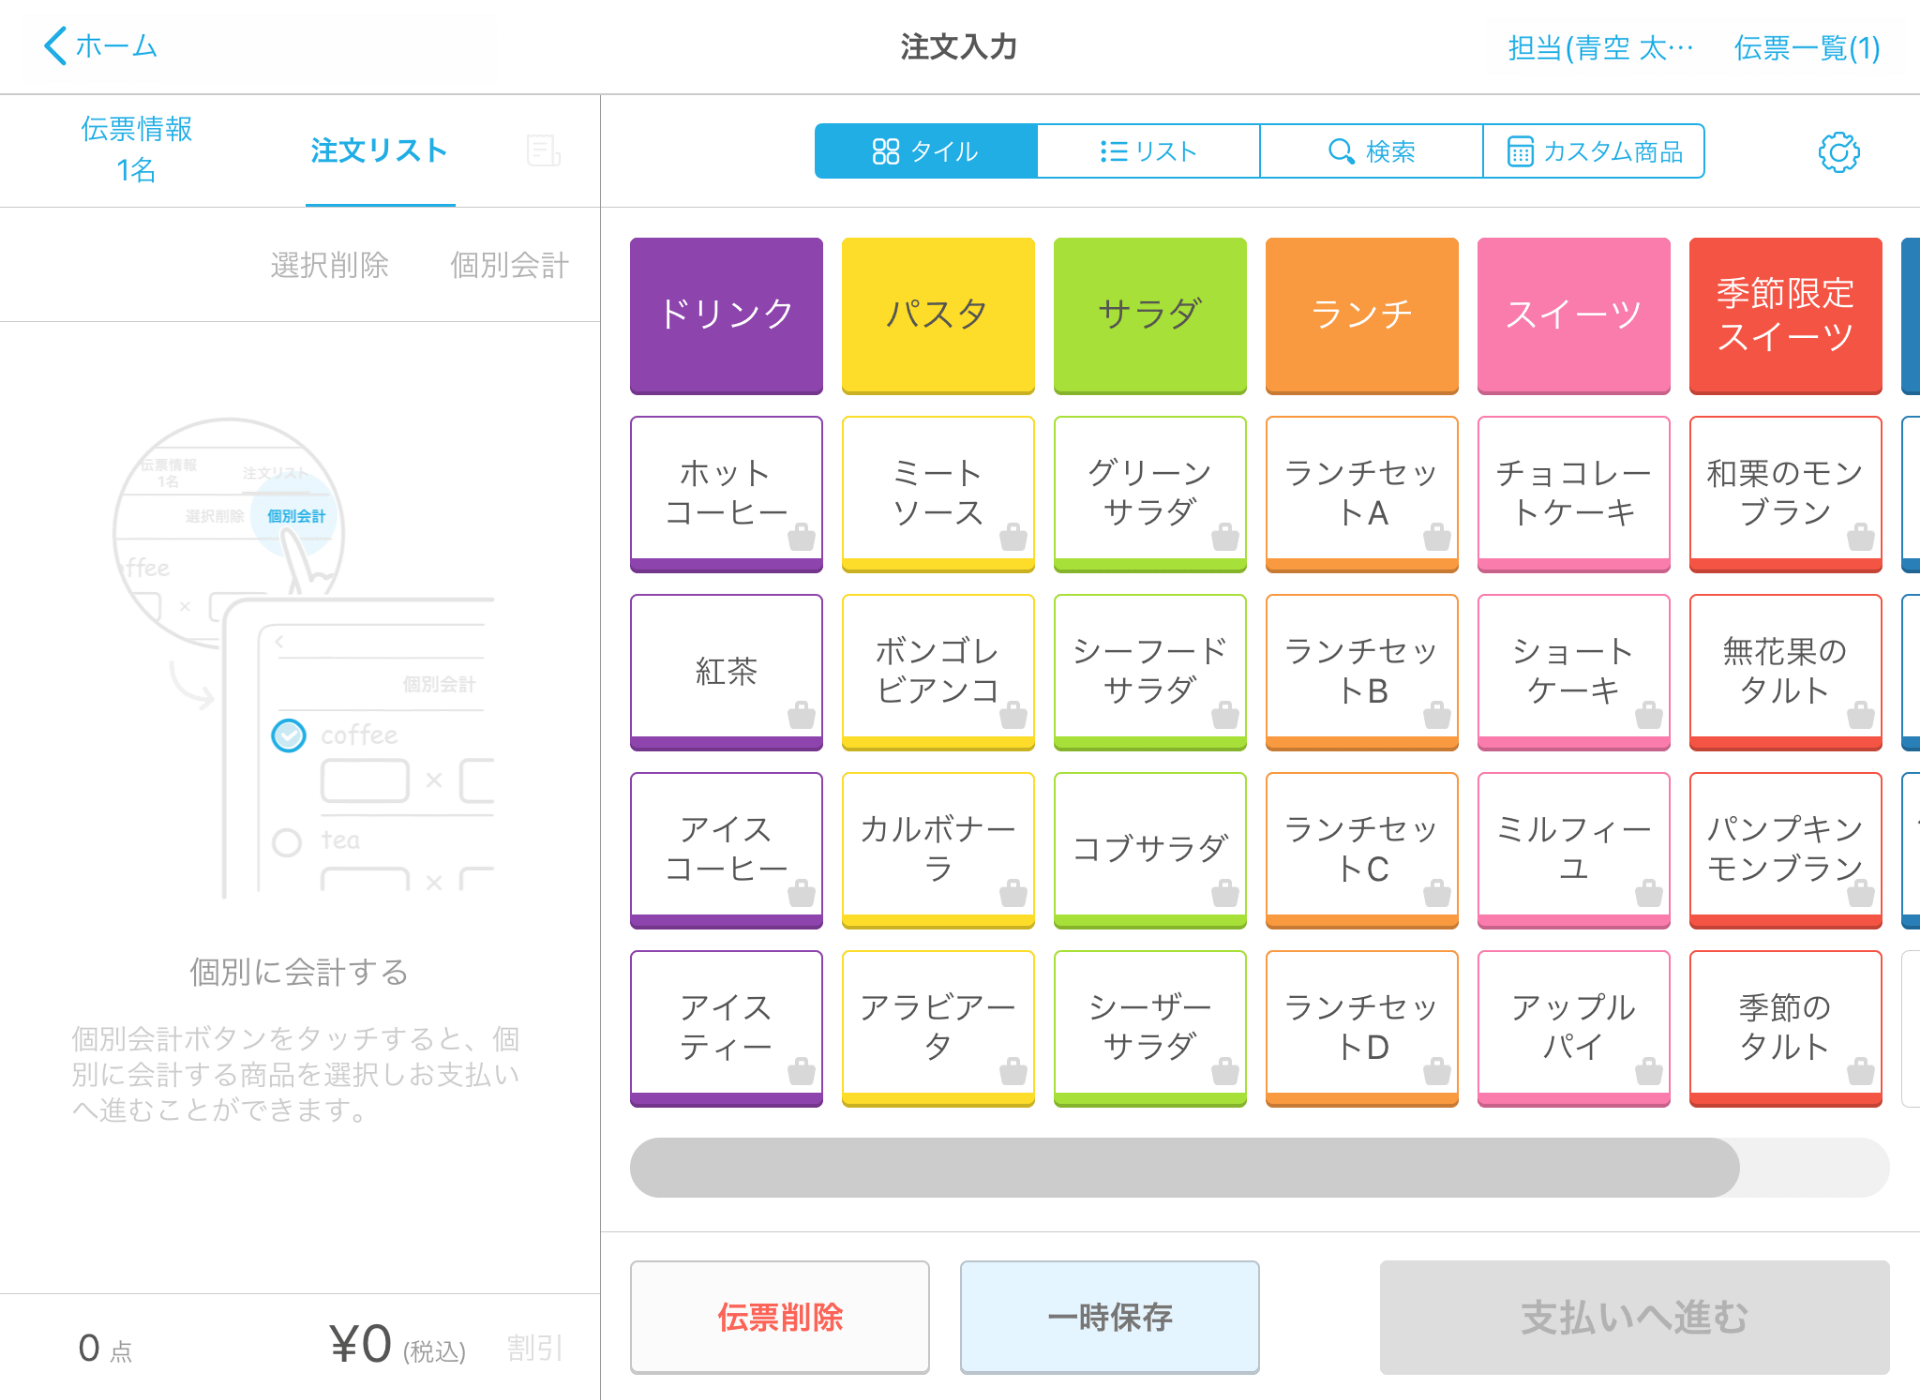
Task: Tap the bag icon on ショートケーキ tile
Action: pos(1649,715)
